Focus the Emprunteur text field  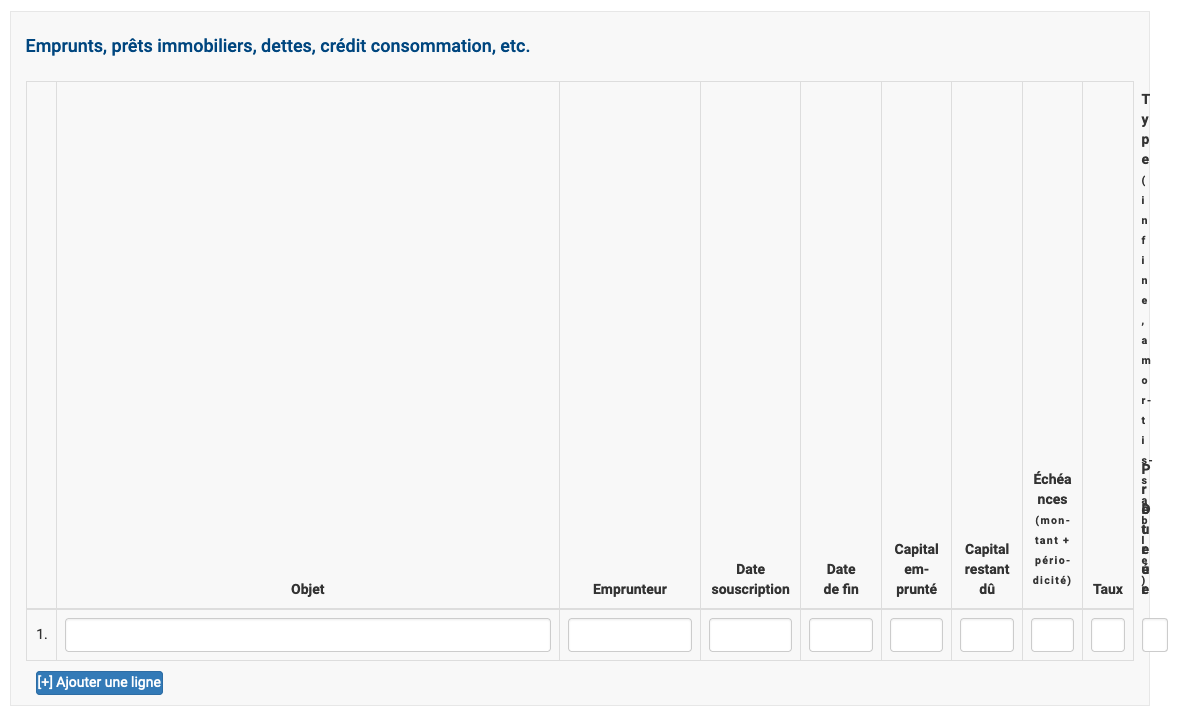[630, 635]
